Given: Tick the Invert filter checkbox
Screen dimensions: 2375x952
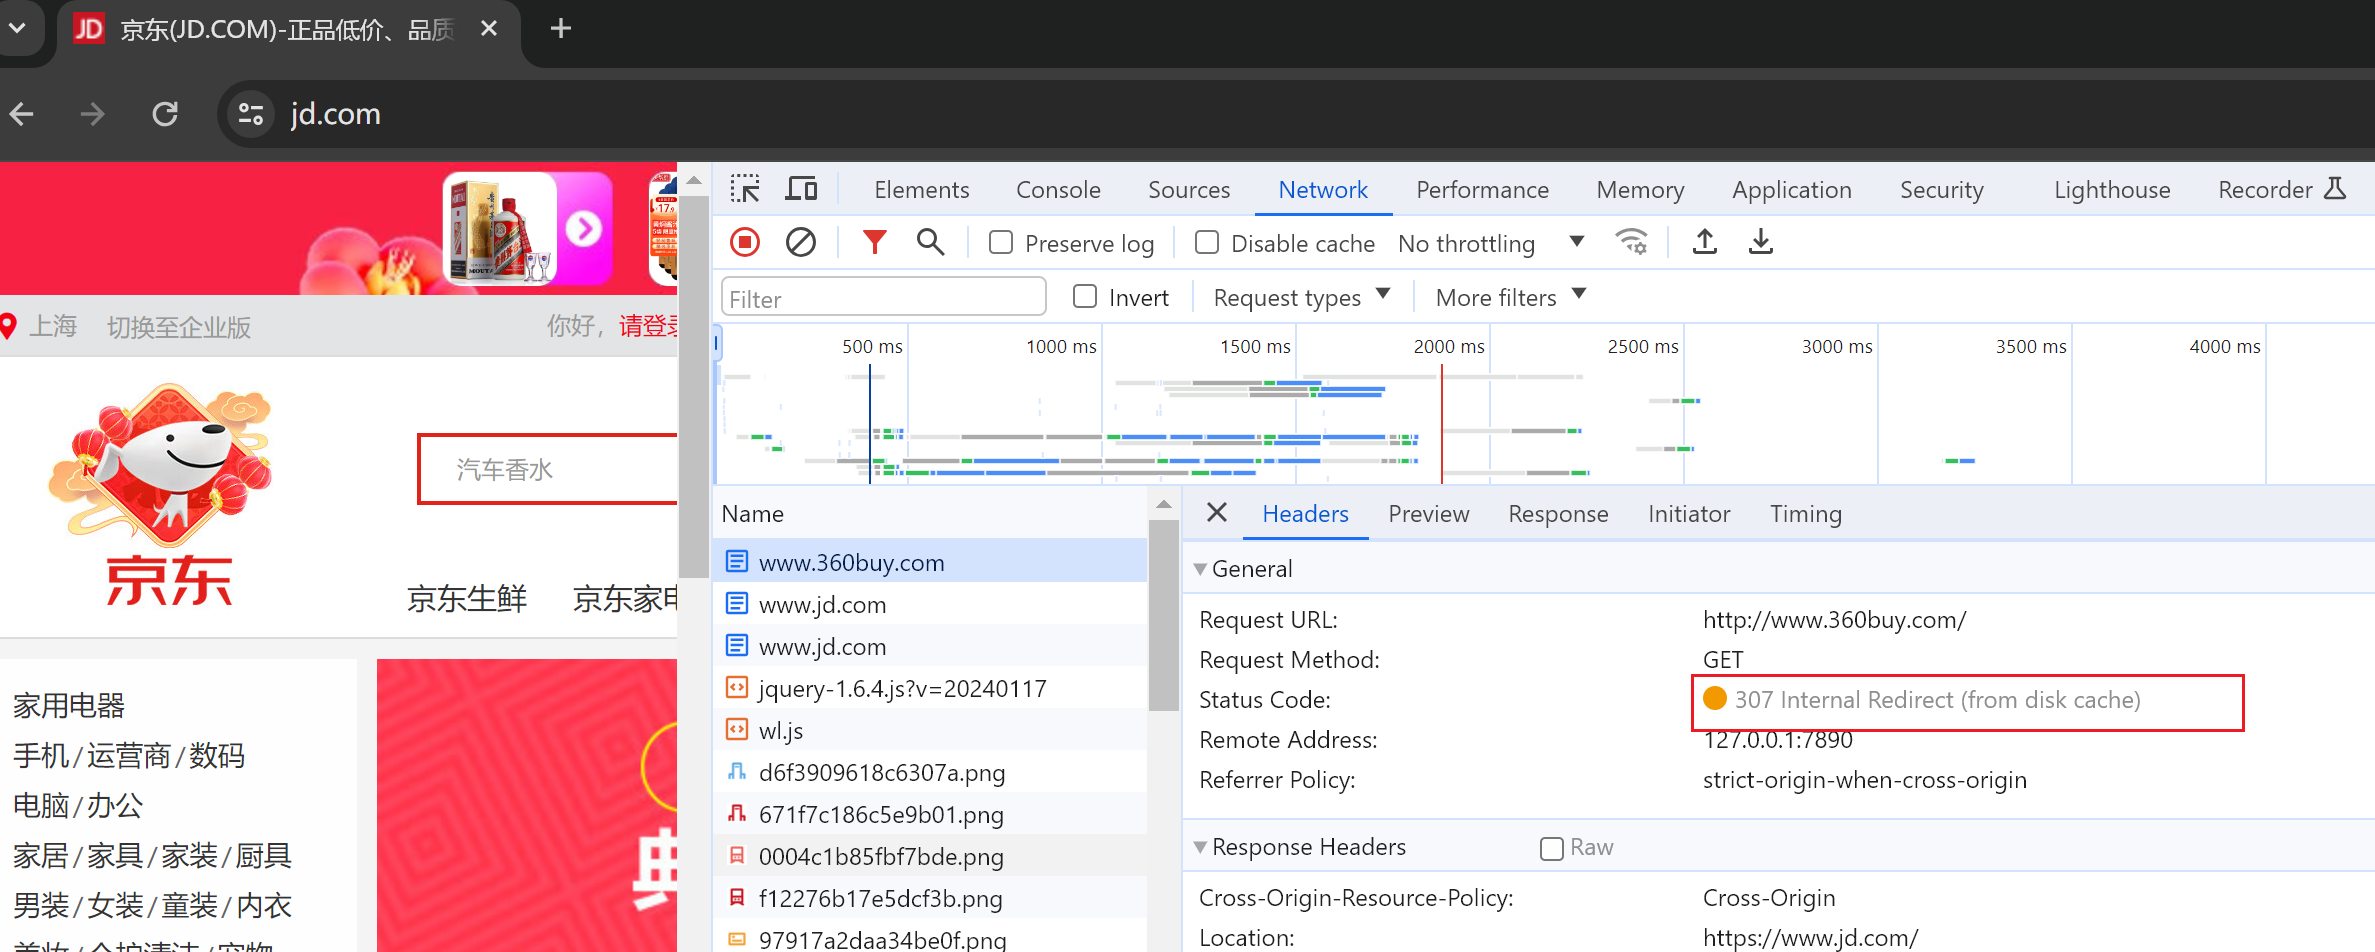Looking at the screenshot, I should 1085,297.
